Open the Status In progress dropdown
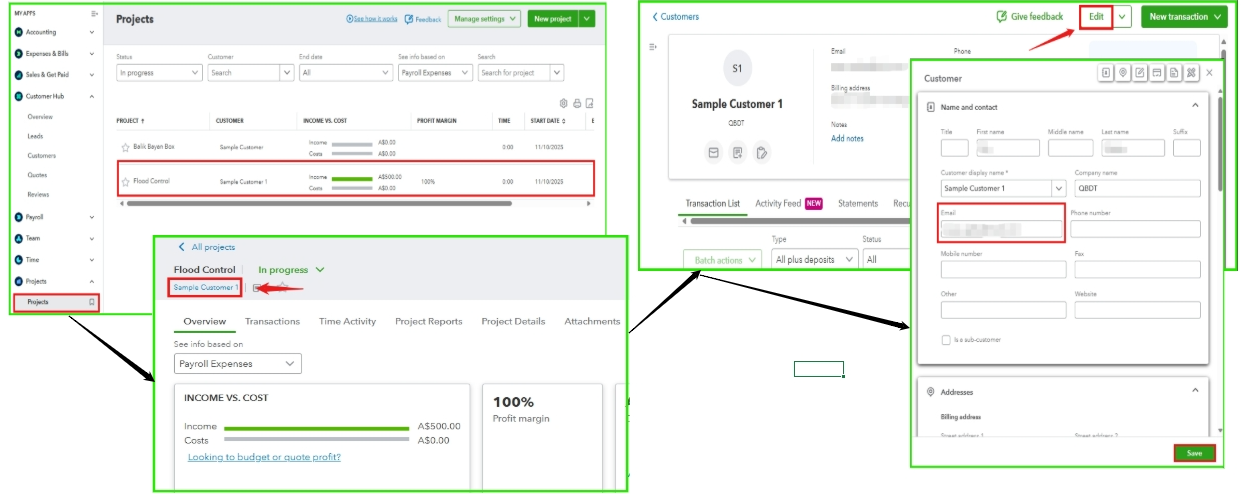 tap(159, 73)
